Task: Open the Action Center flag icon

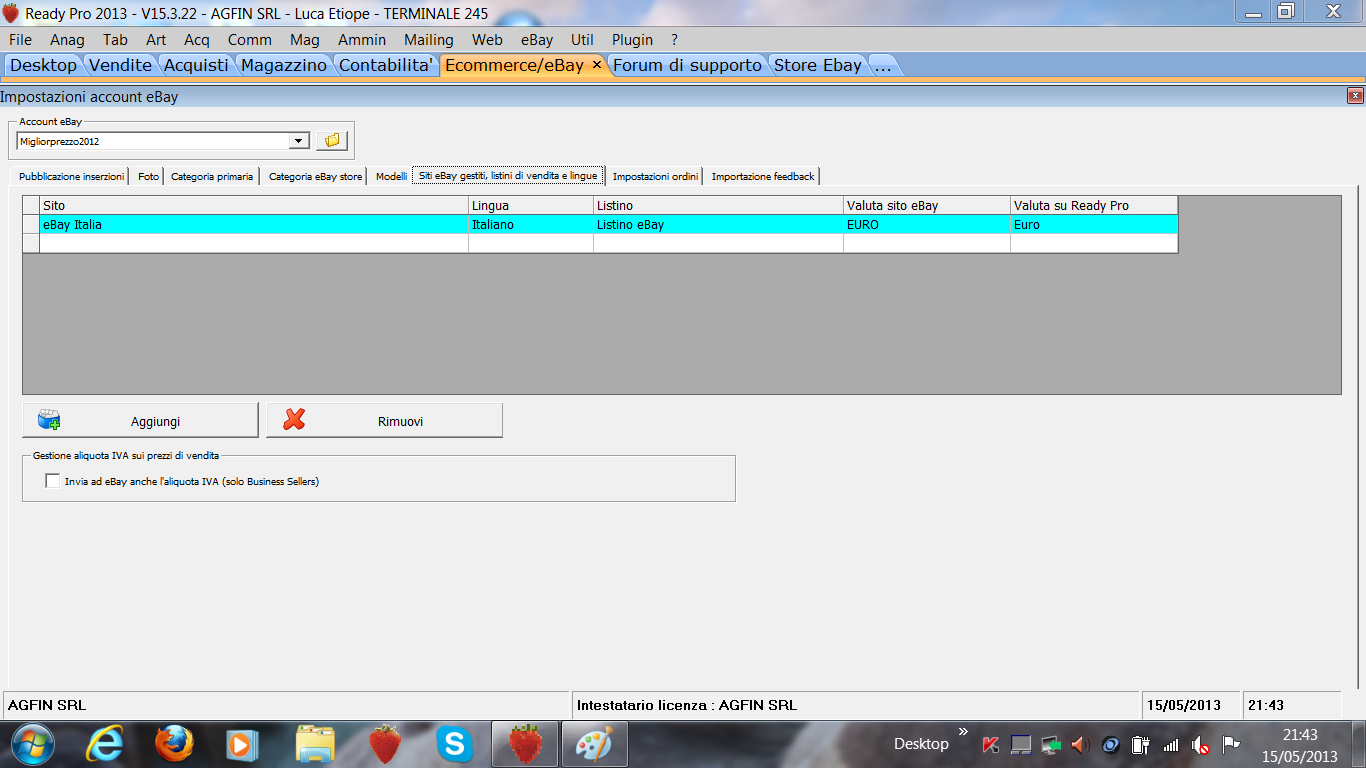Action: click(1231, 745)
